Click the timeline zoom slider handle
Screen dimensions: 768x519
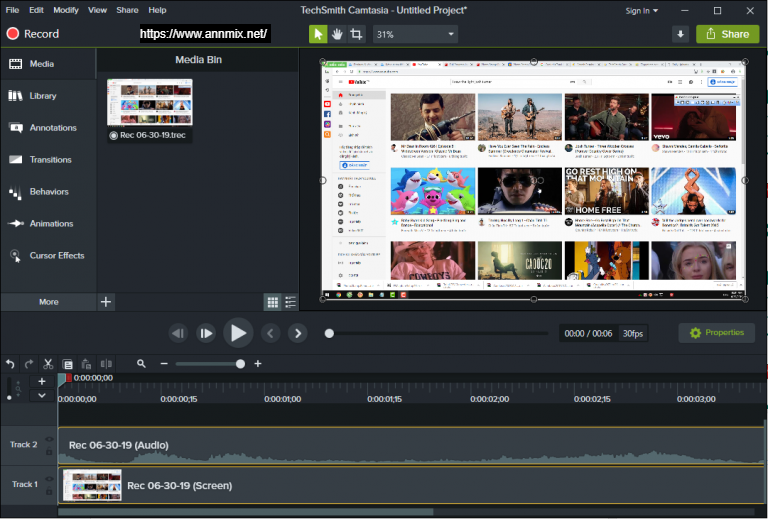pyautogui.click(x=240, y=364)
